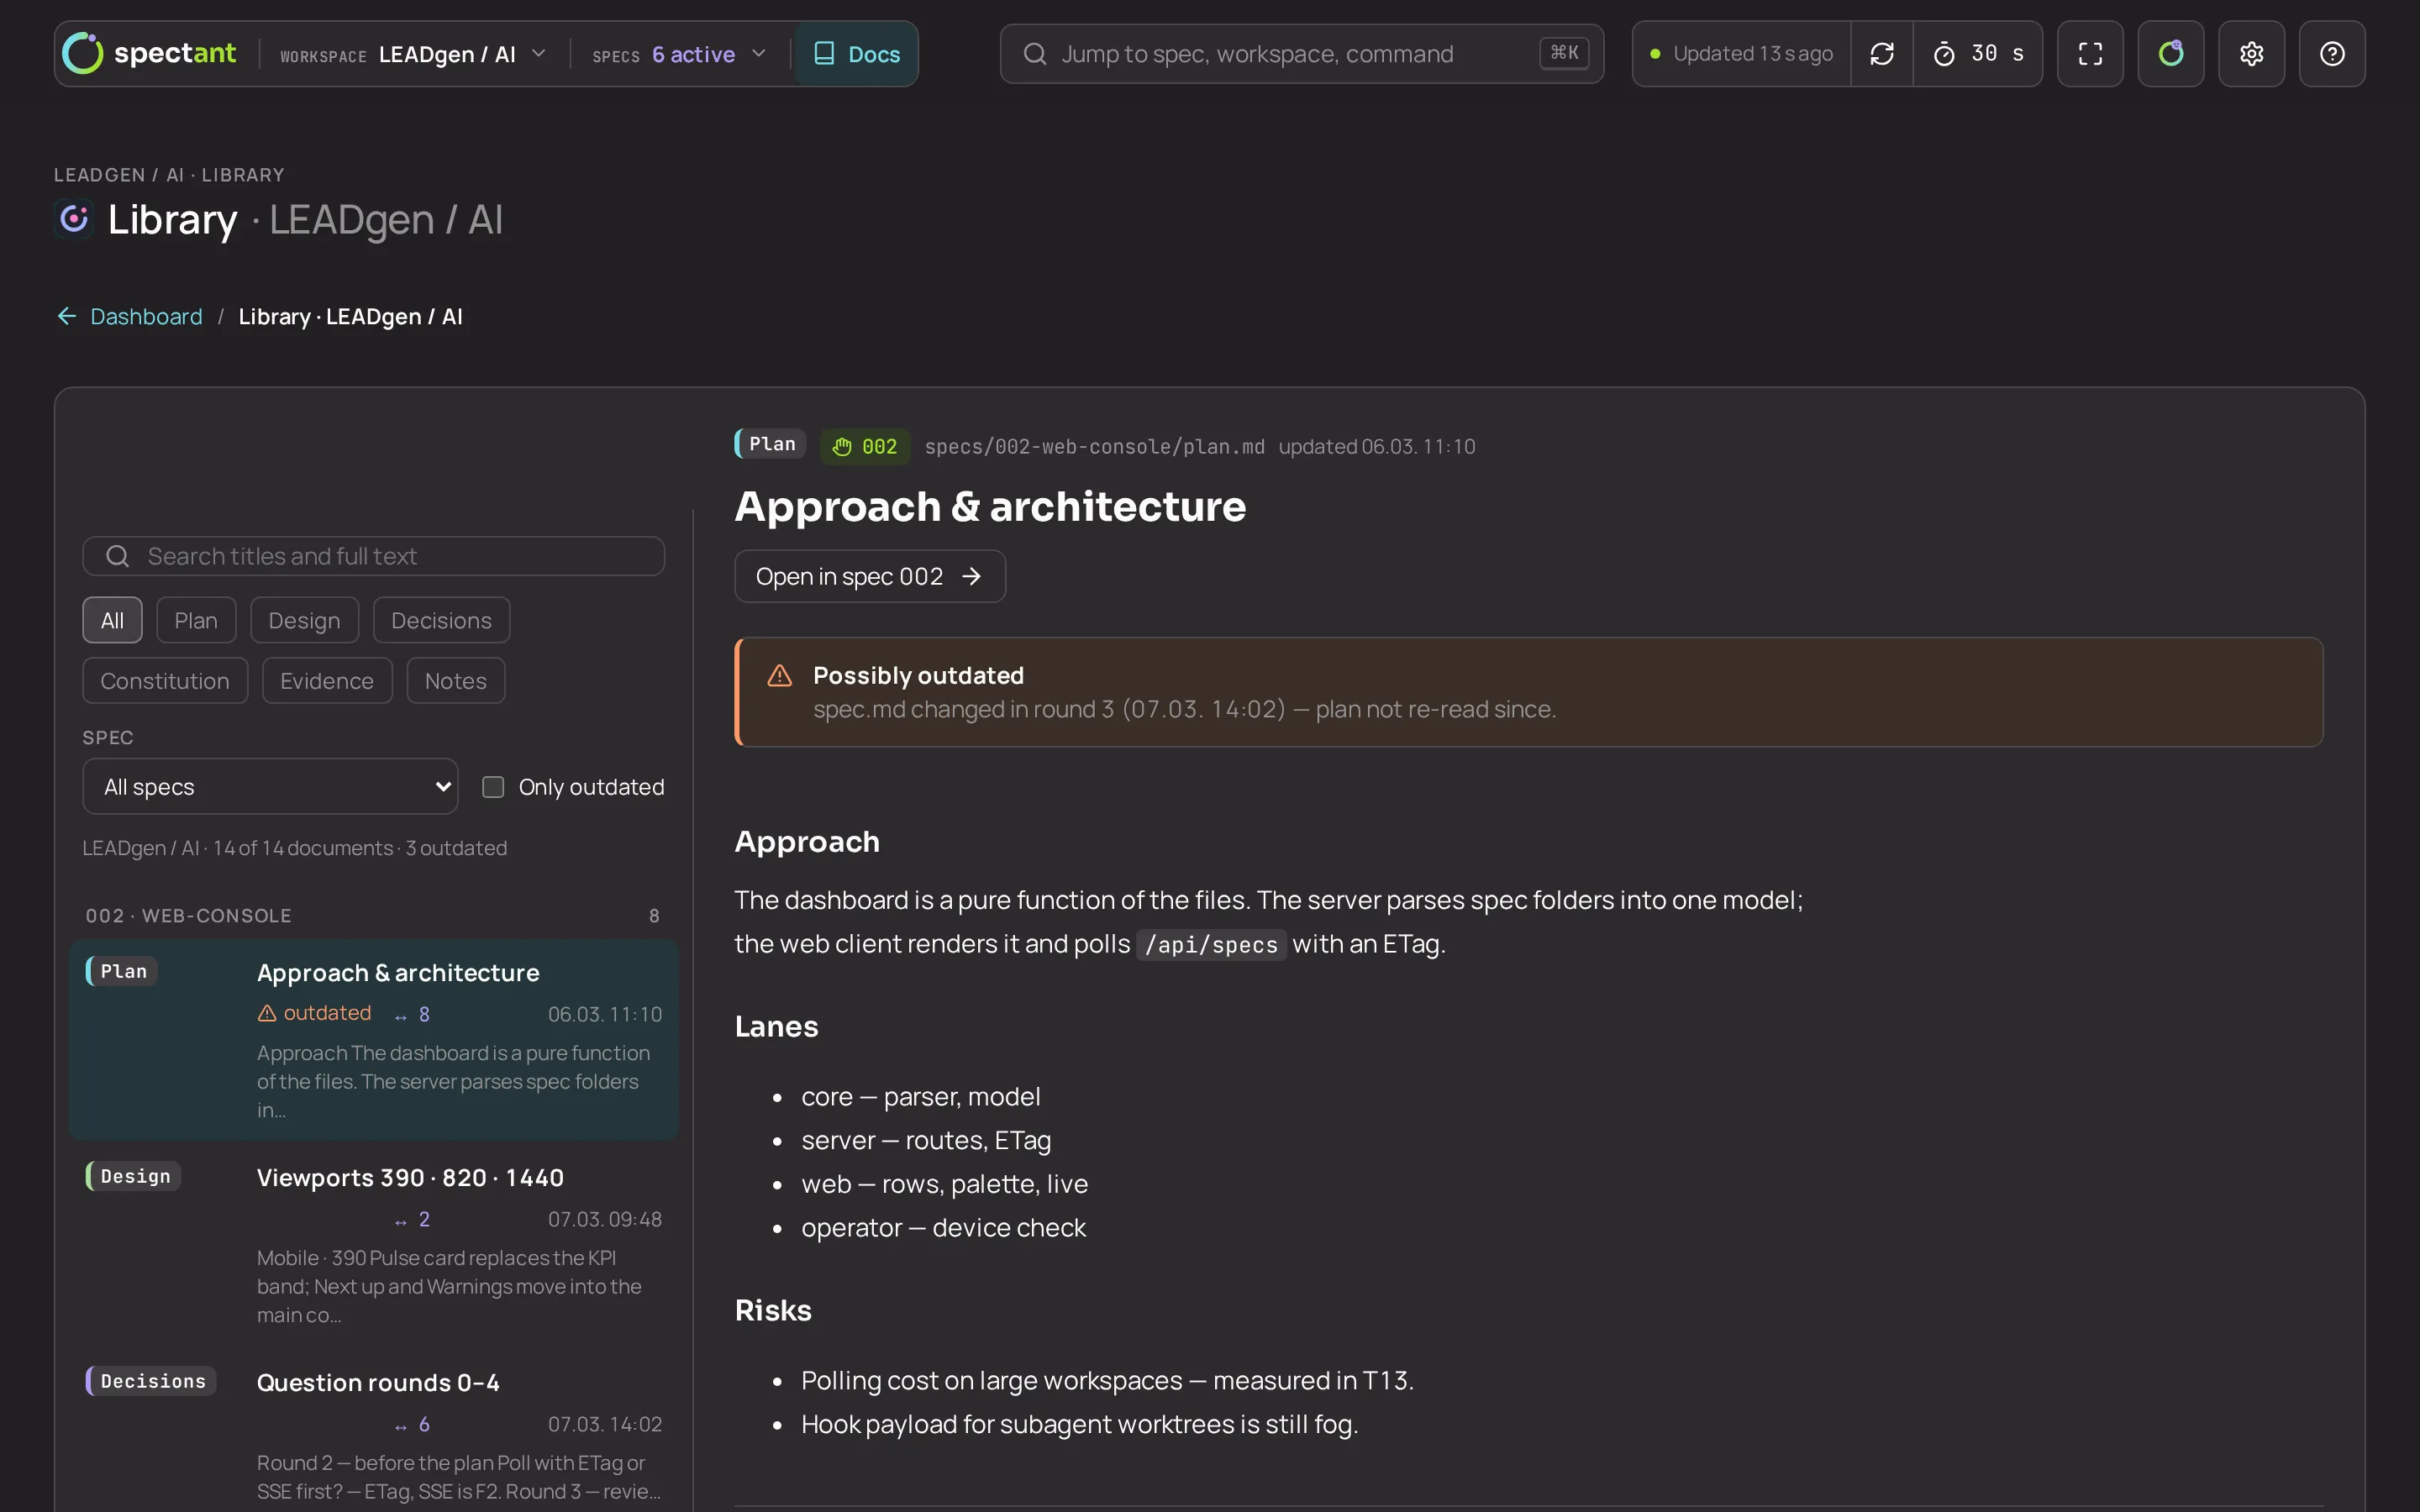Open the settings gear
Viewport: 2420px width, 1512px height.
pos(2252,54)
